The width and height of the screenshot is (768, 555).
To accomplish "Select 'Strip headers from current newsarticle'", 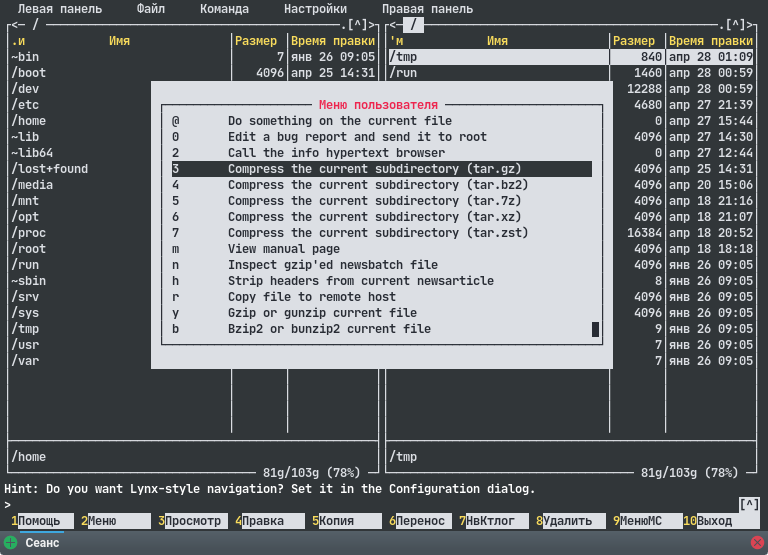I will (382, 281).
